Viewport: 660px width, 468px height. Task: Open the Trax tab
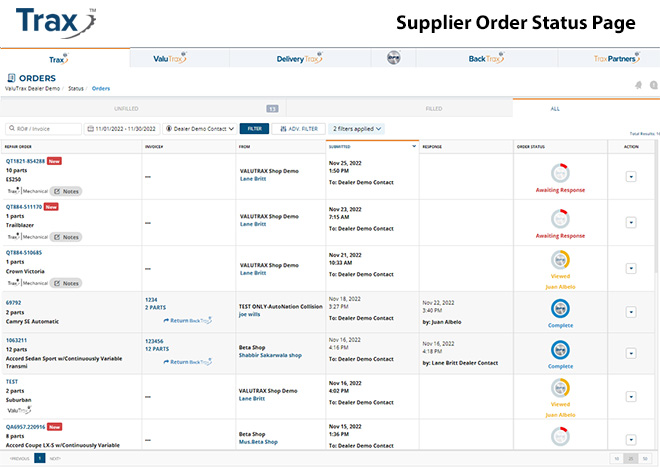point(58,59)
